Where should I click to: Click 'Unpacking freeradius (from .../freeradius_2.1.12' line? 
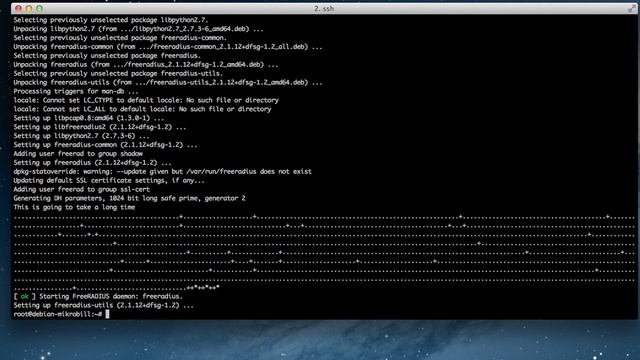[146, 64]
